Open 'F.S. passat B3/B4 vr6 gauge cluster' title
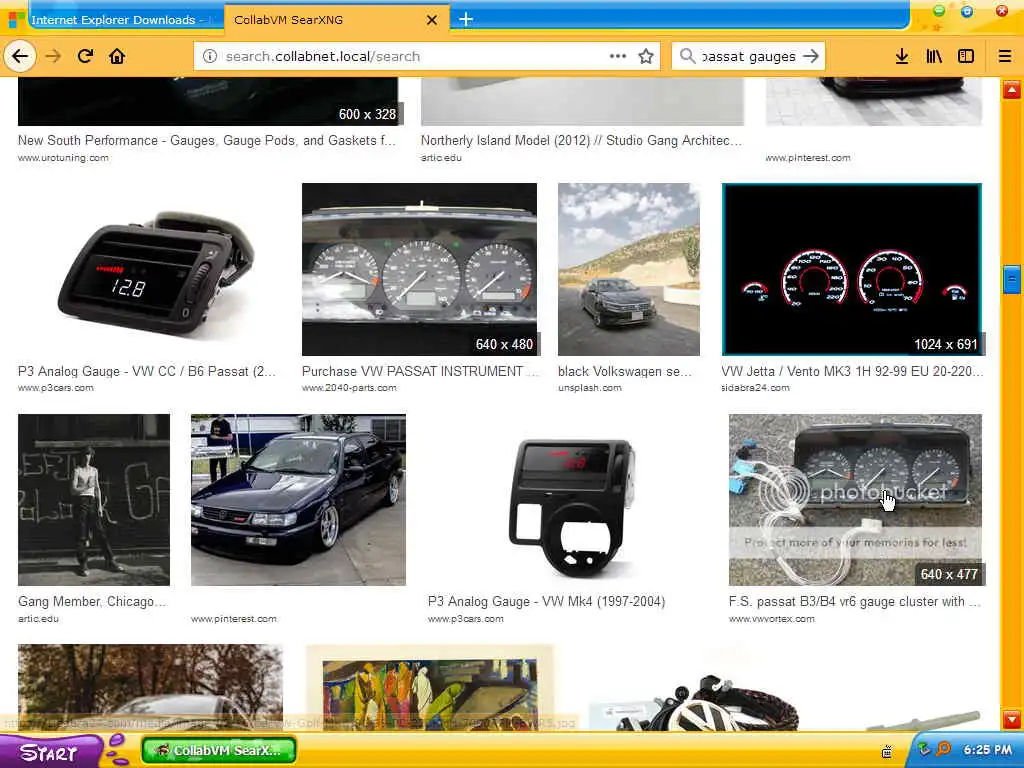The width and height of the screenshot is (1024, 768). pyautogui.click(x=855, y=601)
